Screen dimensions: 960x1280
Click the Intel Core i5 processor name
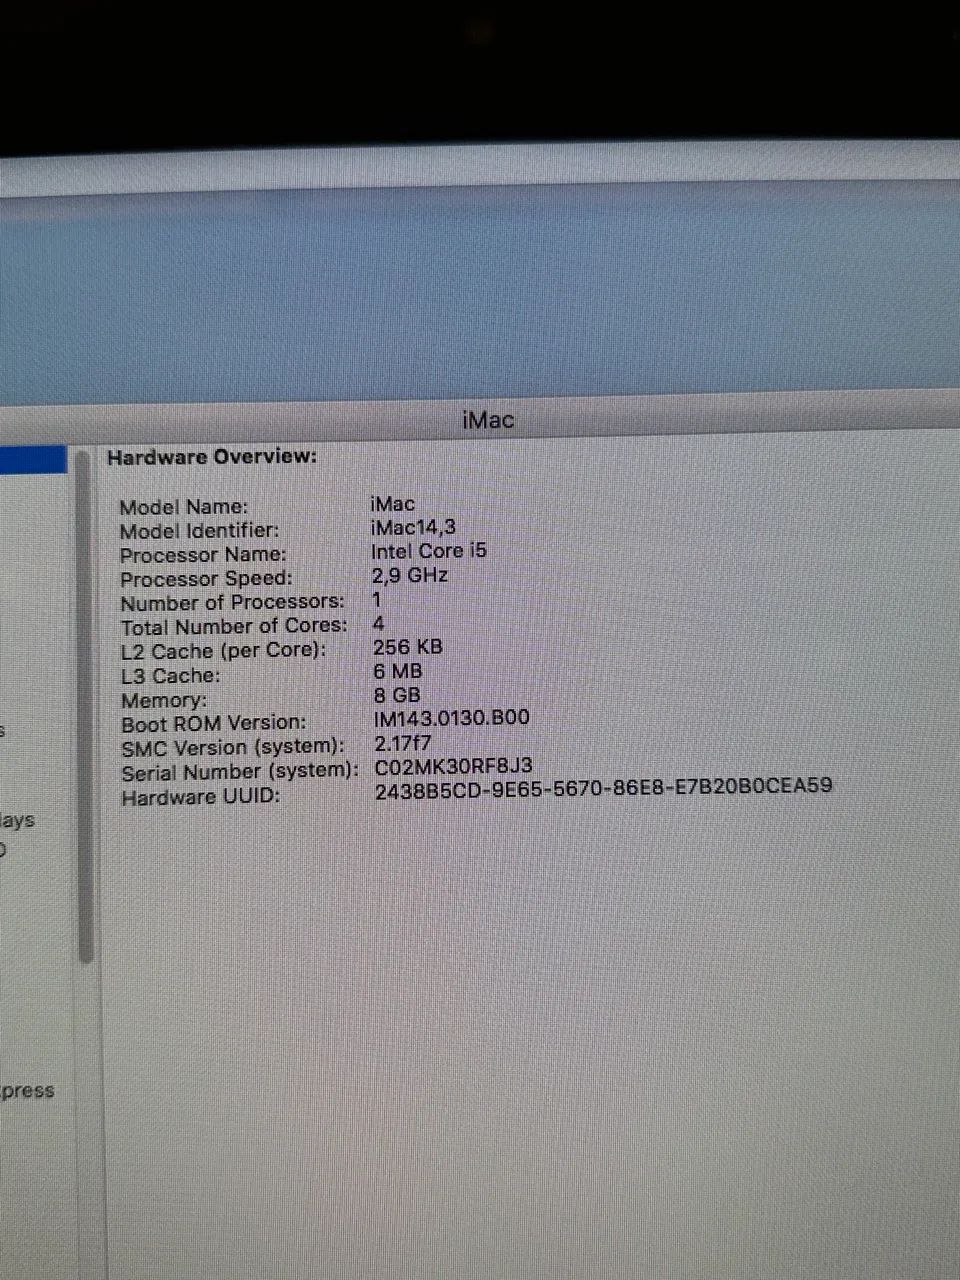point(429,551)
